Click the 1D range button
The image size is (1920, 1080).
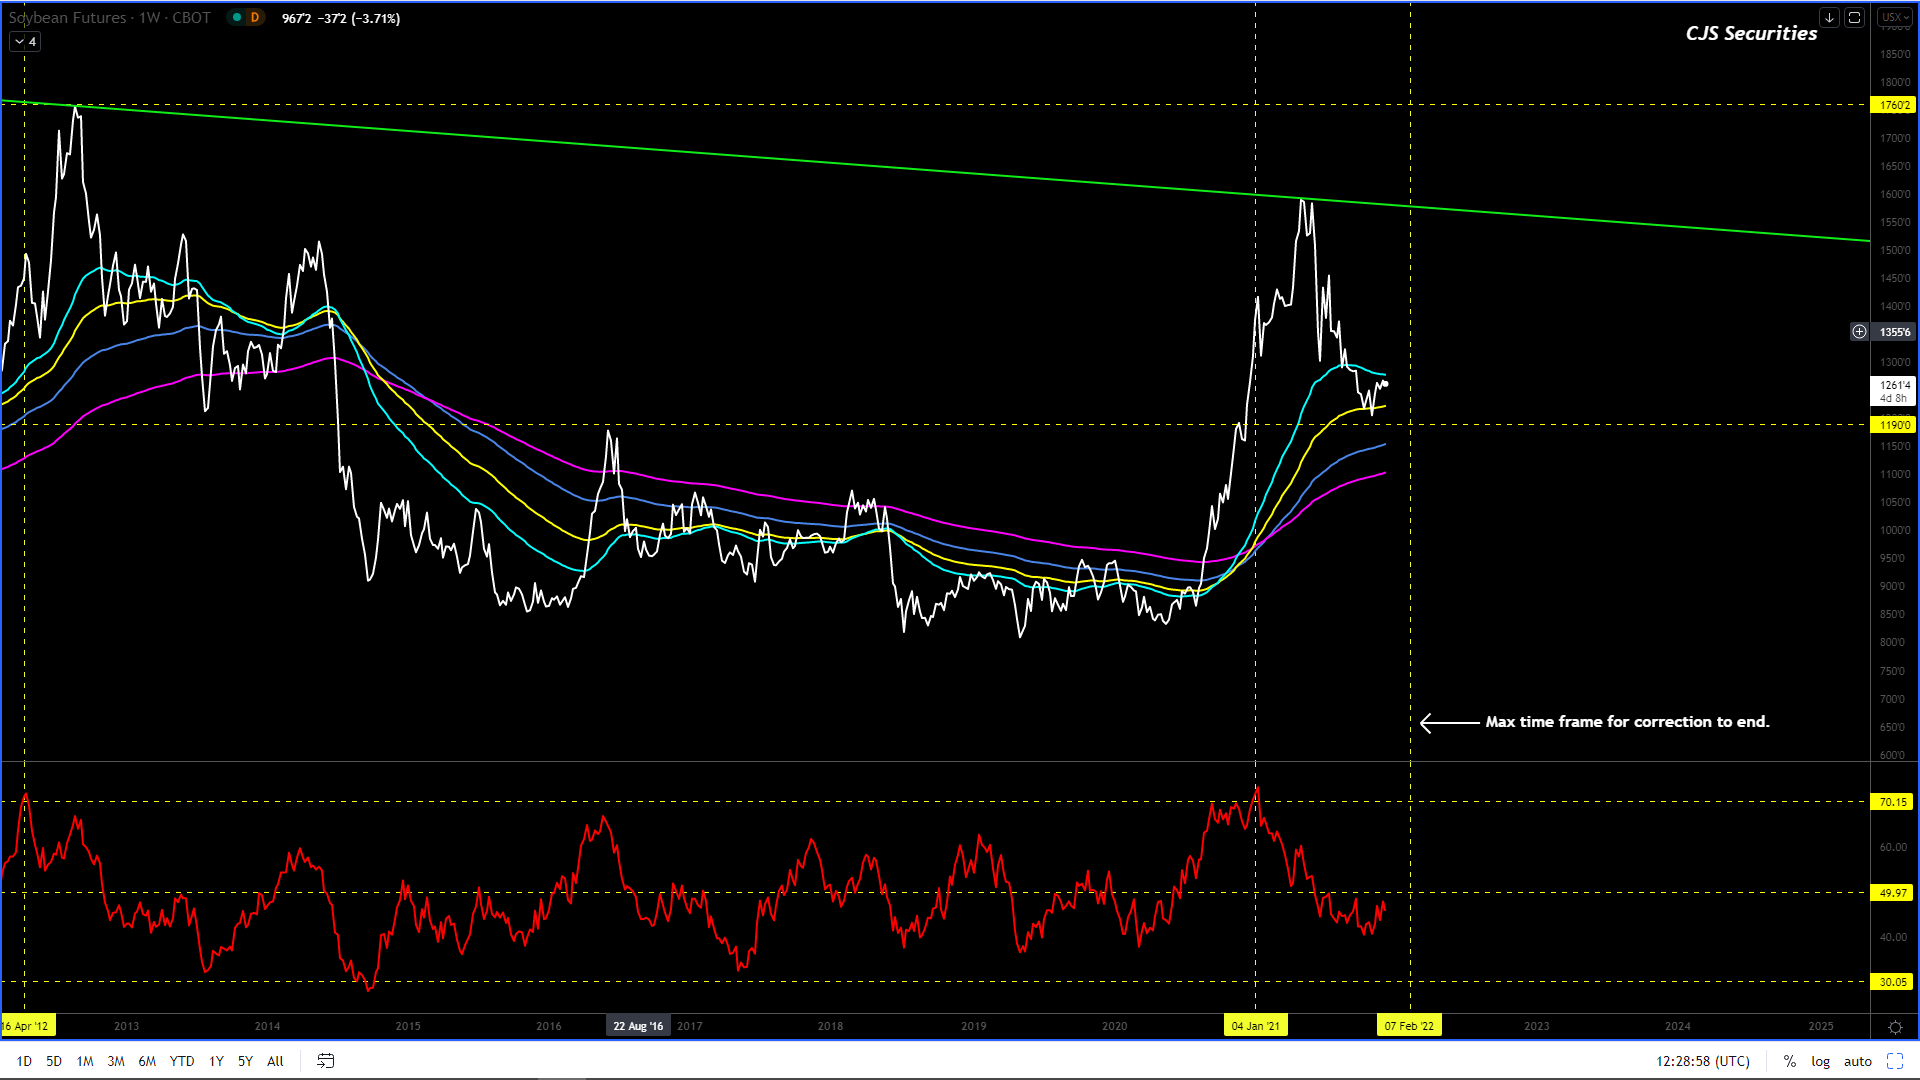click(24, 1061)
